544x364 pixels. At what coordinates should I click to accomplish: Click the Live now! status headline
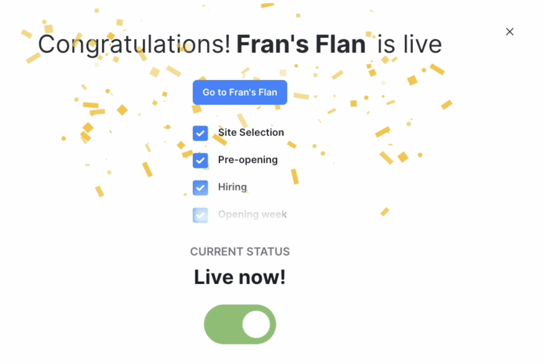[x=240, y=277]
